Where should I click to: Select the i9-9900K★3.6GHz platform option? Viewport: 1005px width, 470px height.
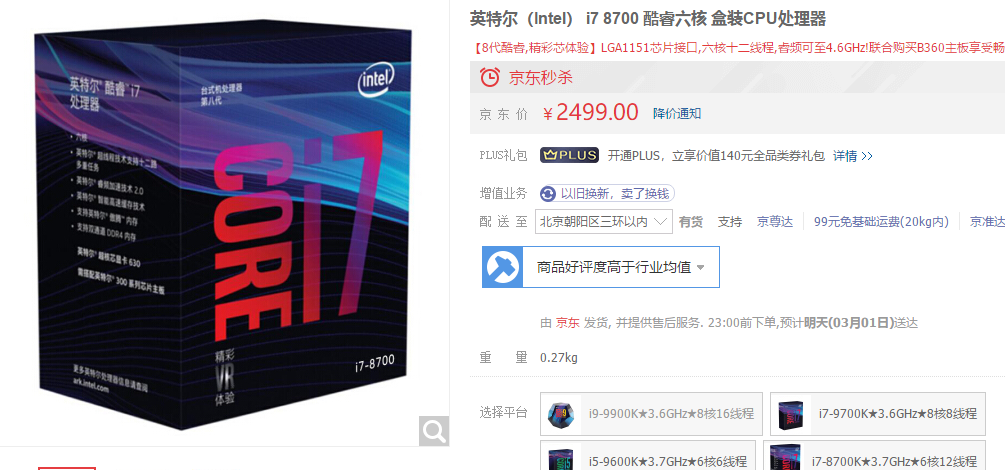651,414
